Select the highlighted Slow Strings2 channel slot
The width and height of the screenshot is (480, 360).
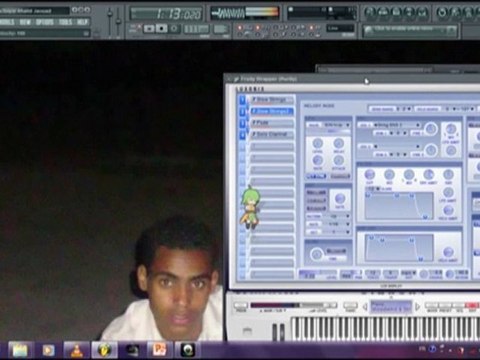pos(272,111)
